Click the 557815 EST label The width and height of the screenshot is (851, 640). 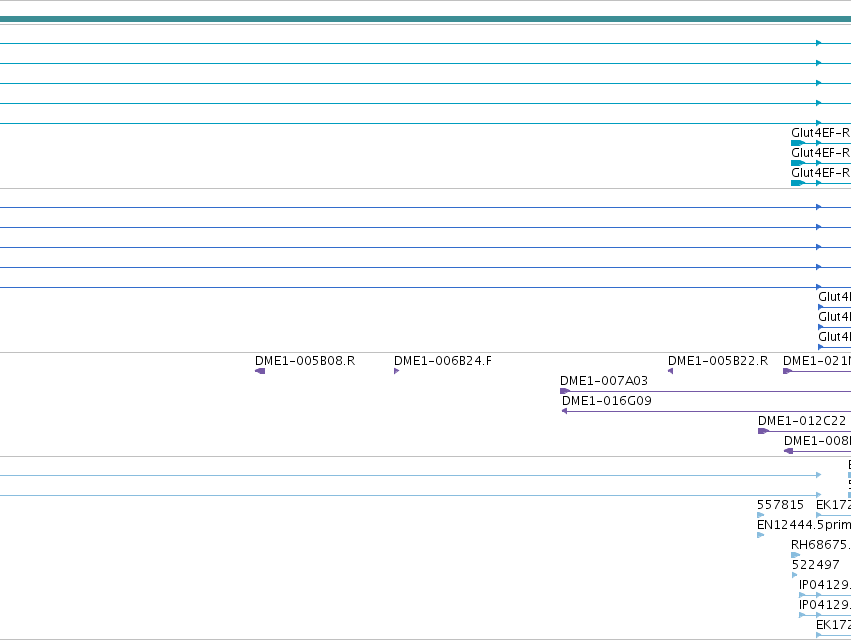[x=780, y=505]
